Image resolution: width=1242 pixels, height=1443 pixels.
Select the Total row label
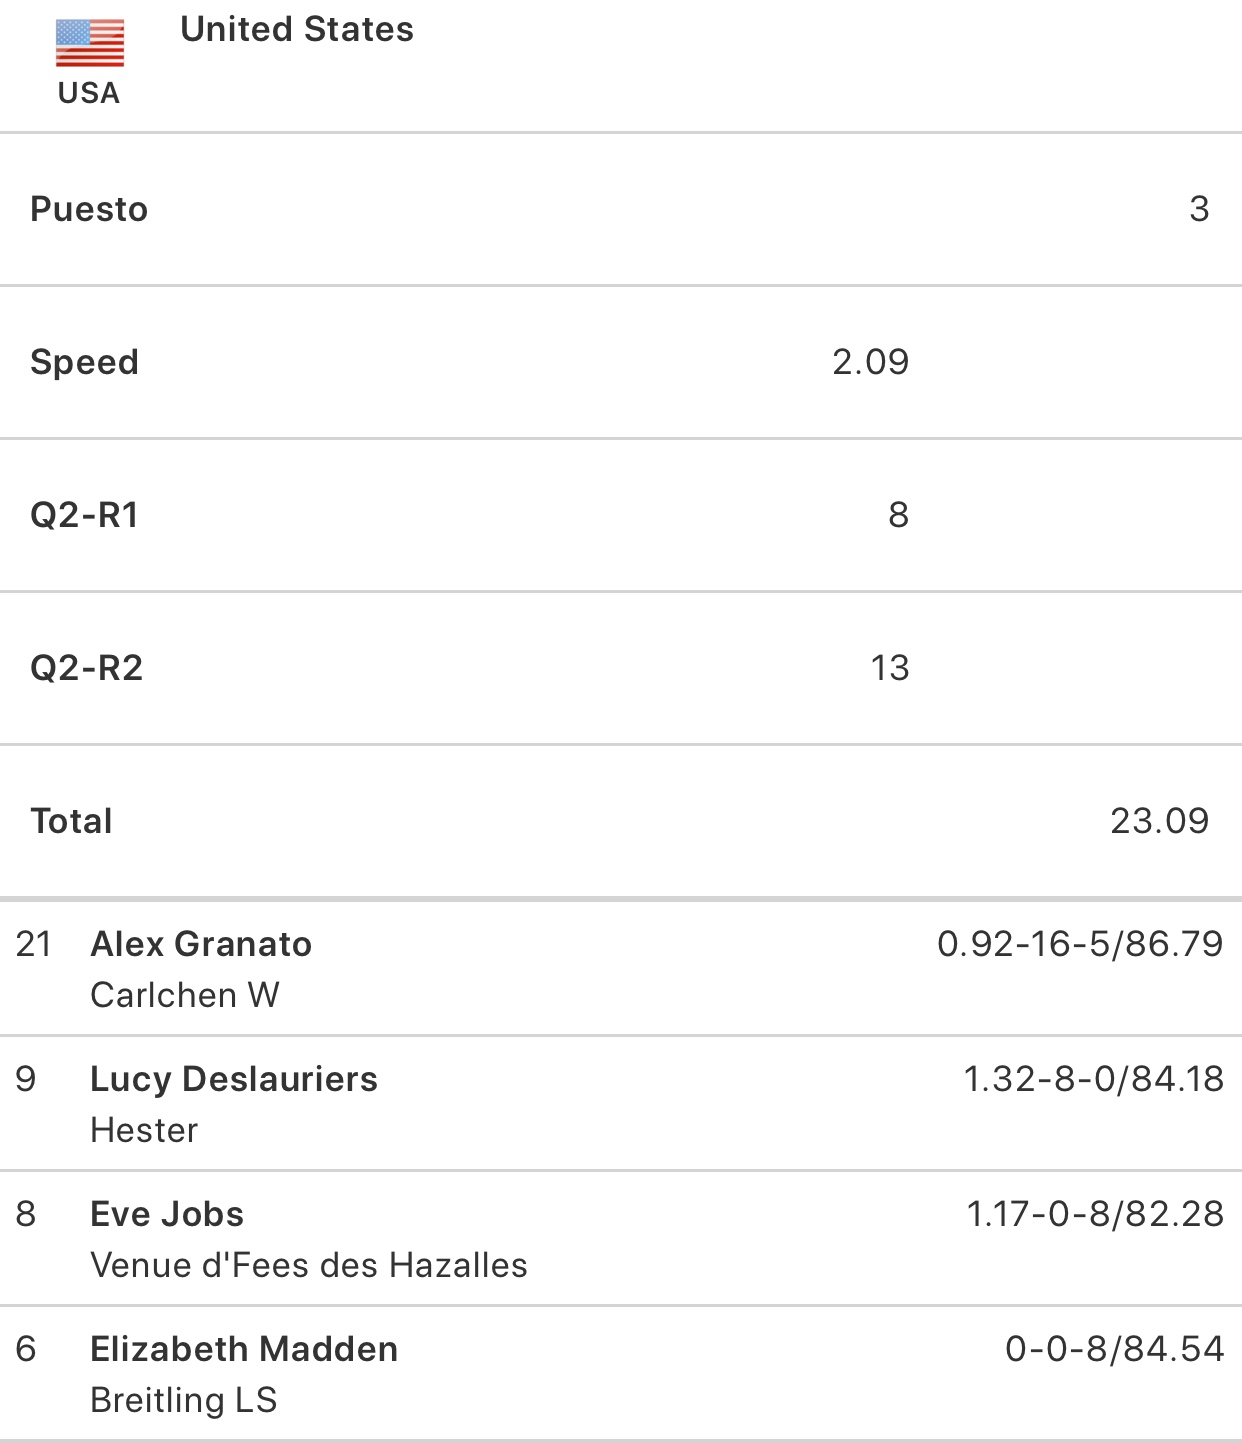click(71, 821)
